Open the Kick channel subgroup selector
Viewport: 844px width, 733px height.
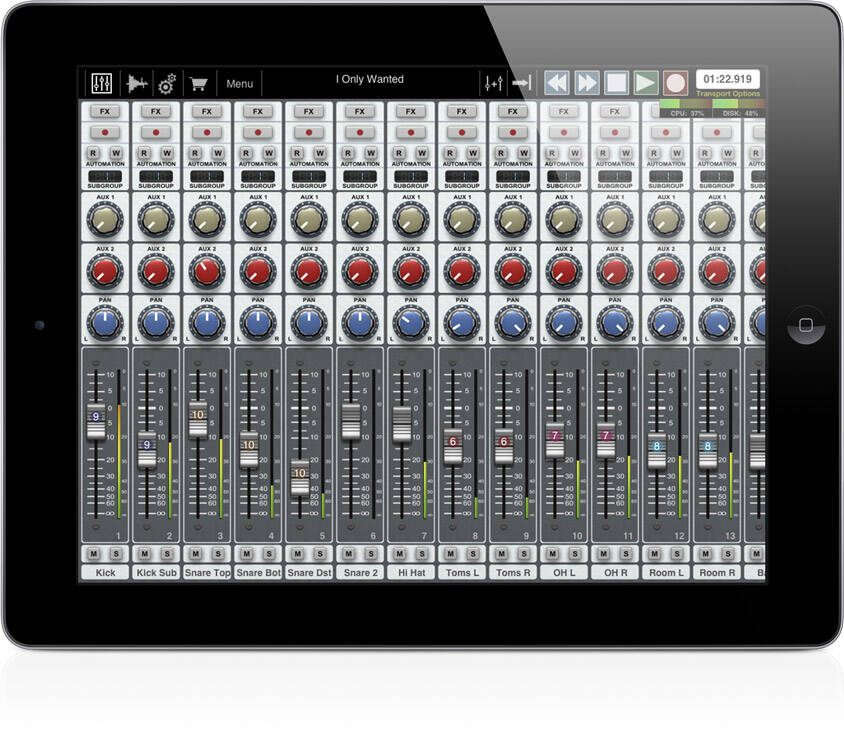[x=105, y=177]
